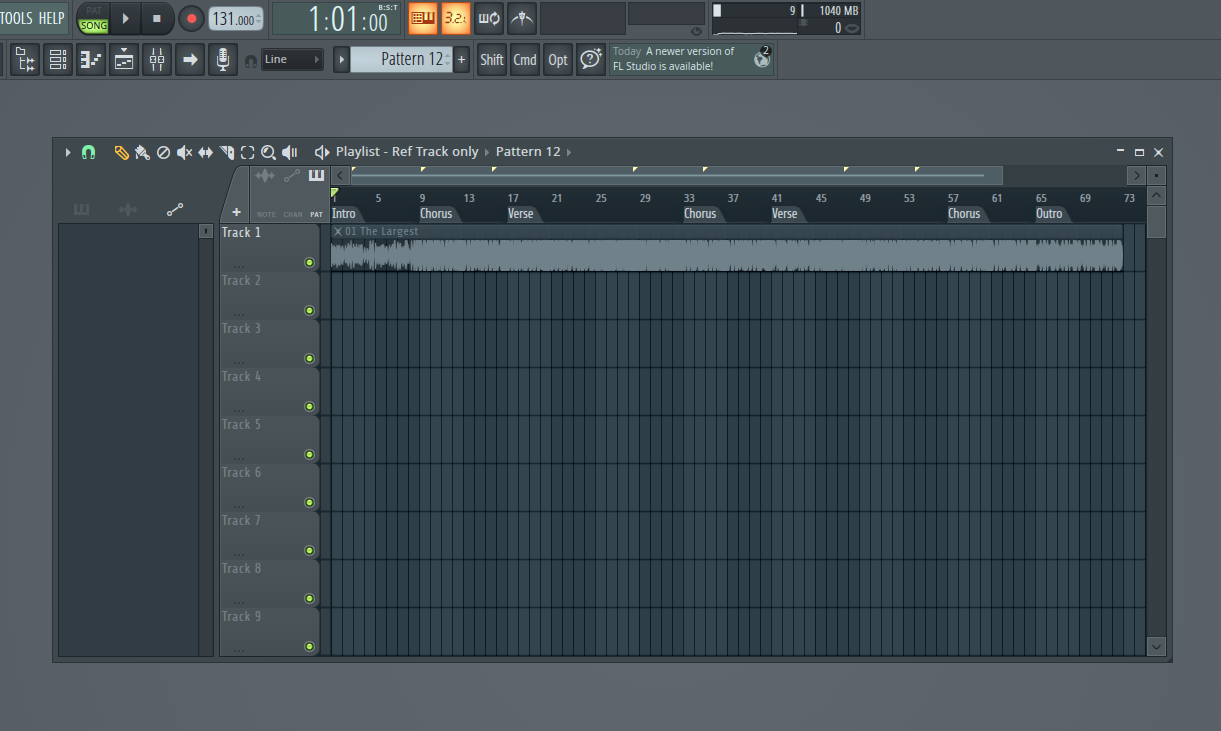The image size is (1221, 731).
Task: Select the Slip editing tool
Action: 205,152
